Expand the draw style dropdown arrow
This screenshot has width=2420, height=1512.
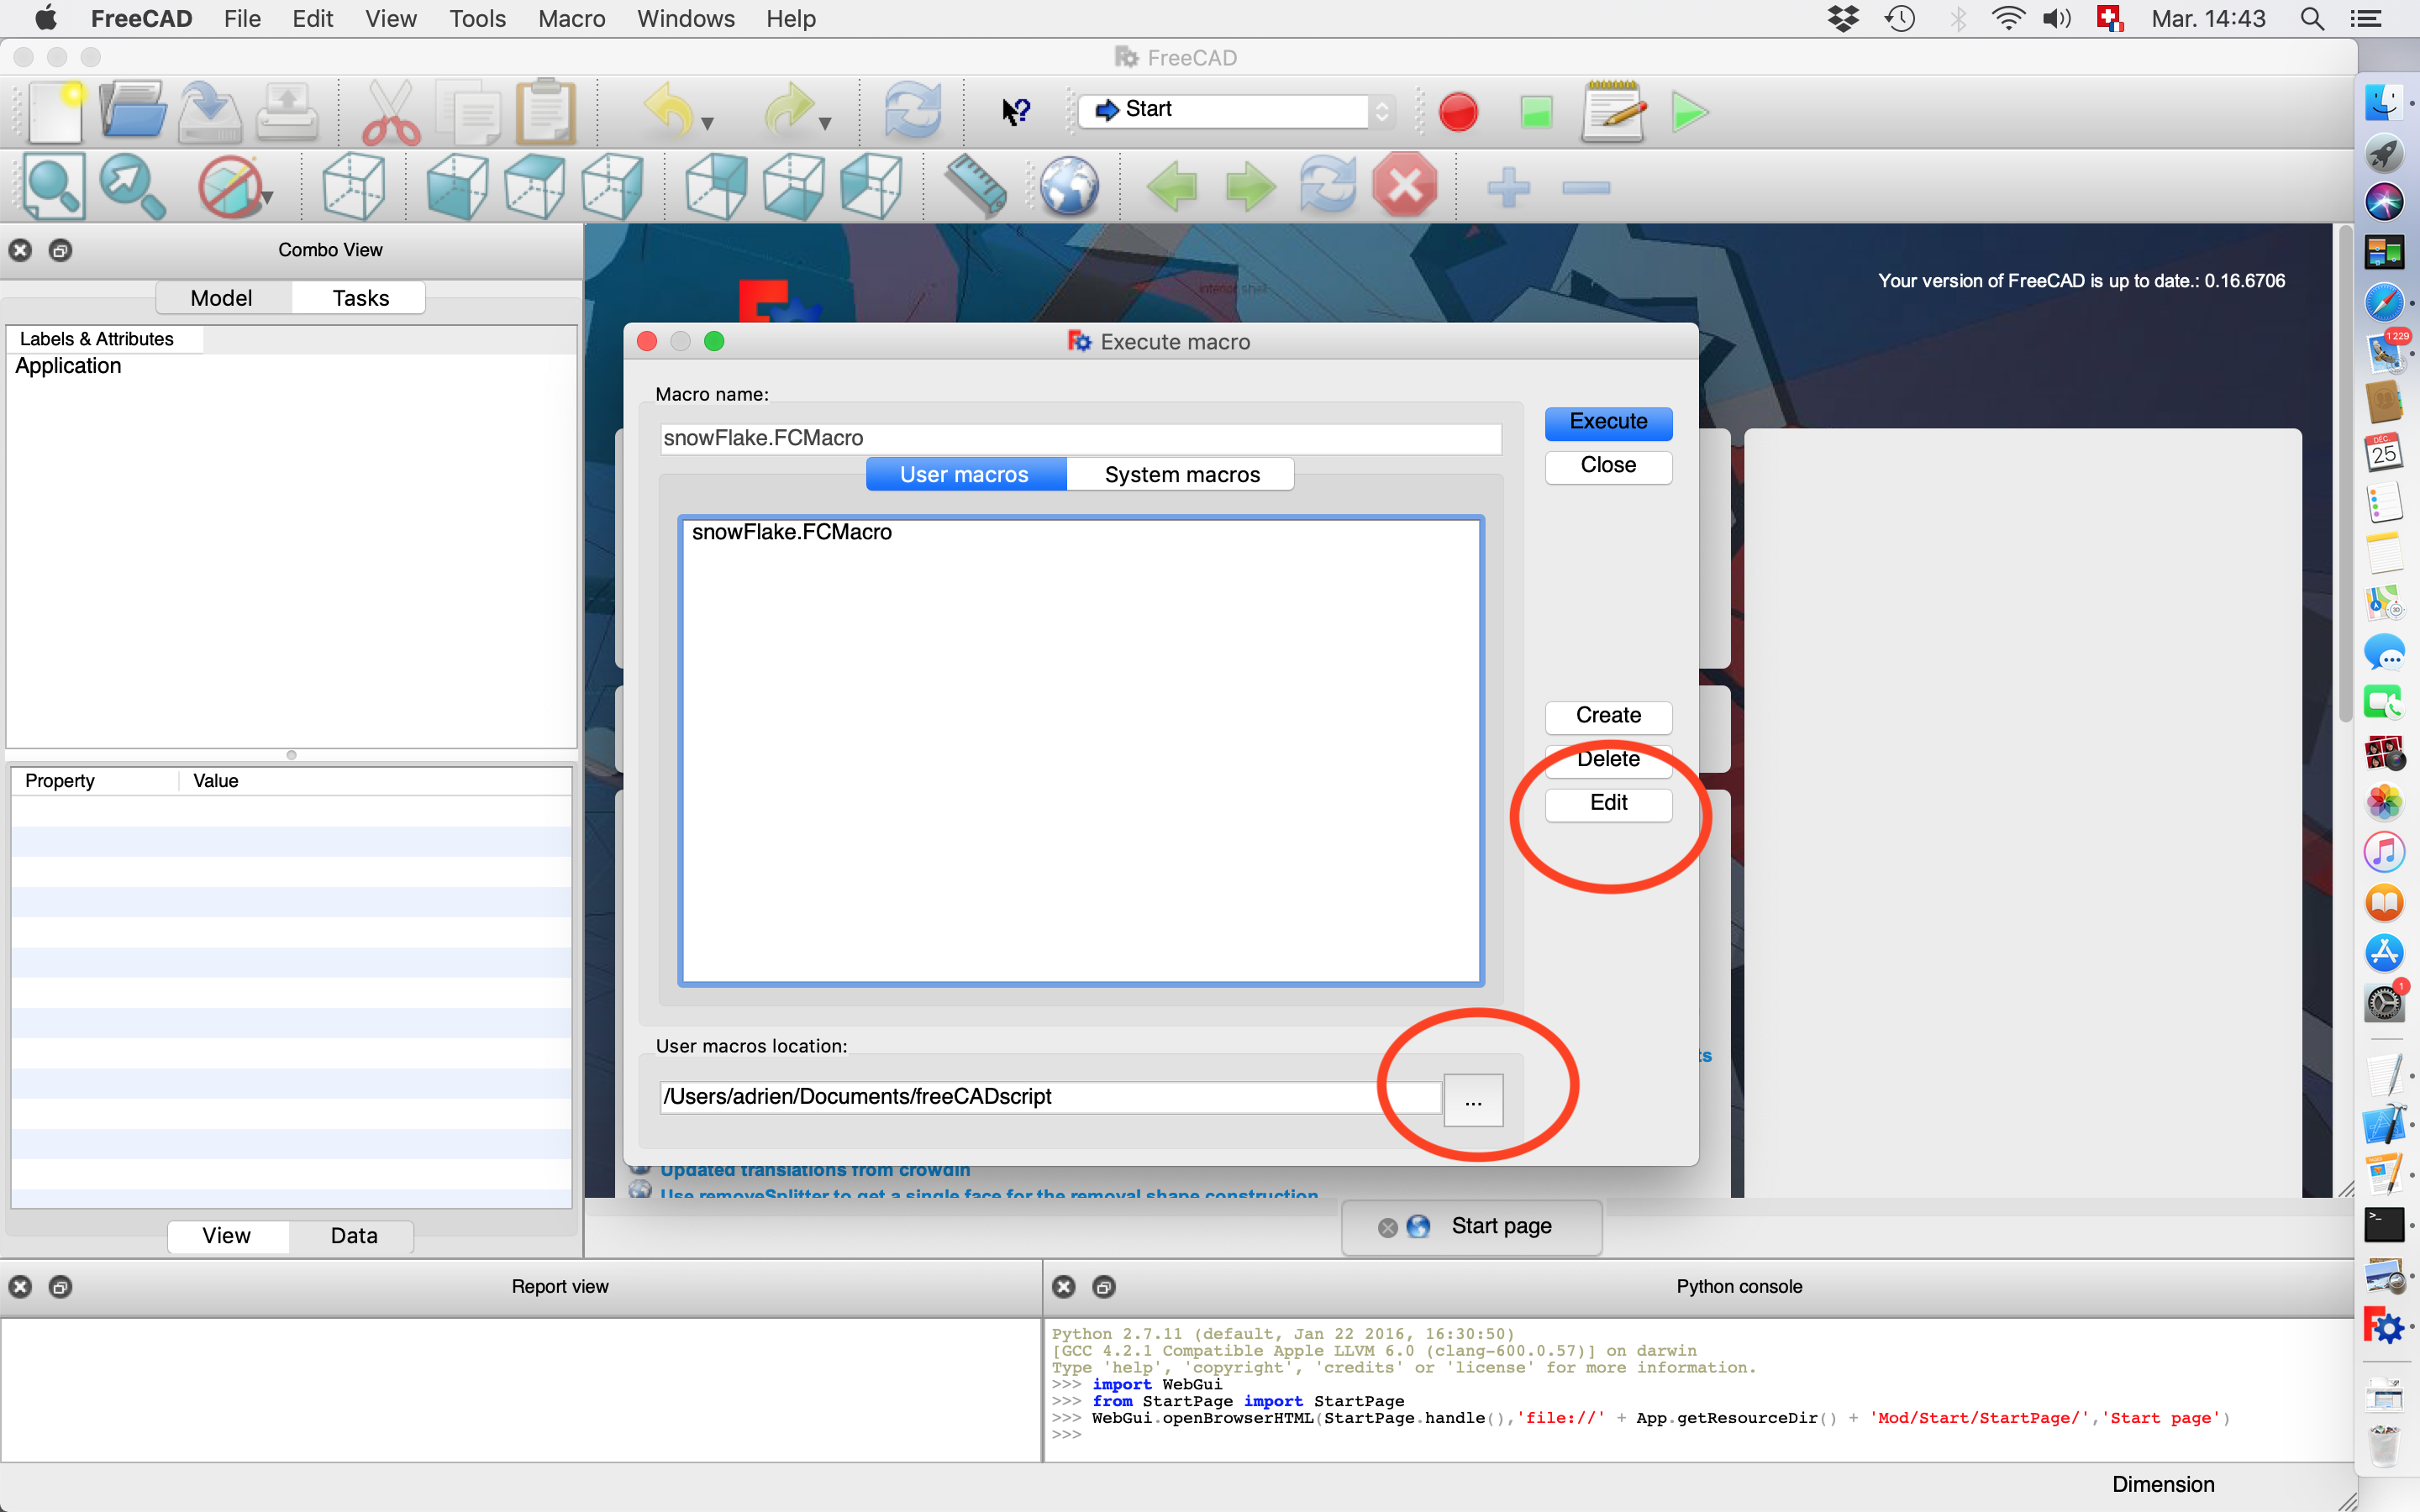[268, 198]
